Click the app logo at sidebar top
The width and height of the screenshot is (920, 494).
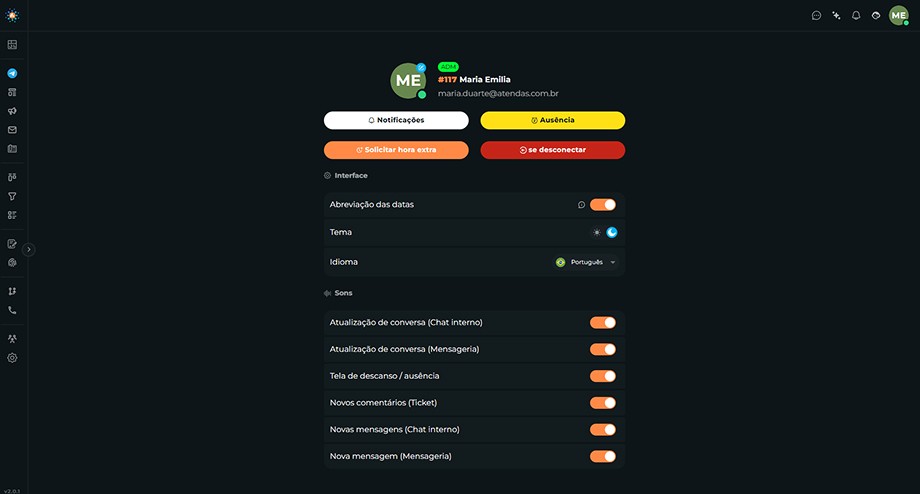pos(12,16)
